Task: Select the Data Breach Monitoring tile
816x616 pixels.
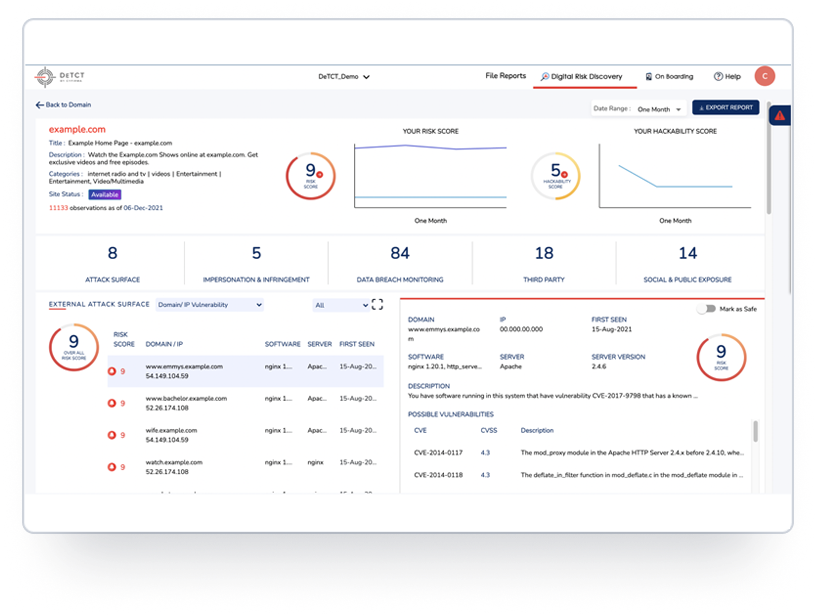Action: coord(400,264)
